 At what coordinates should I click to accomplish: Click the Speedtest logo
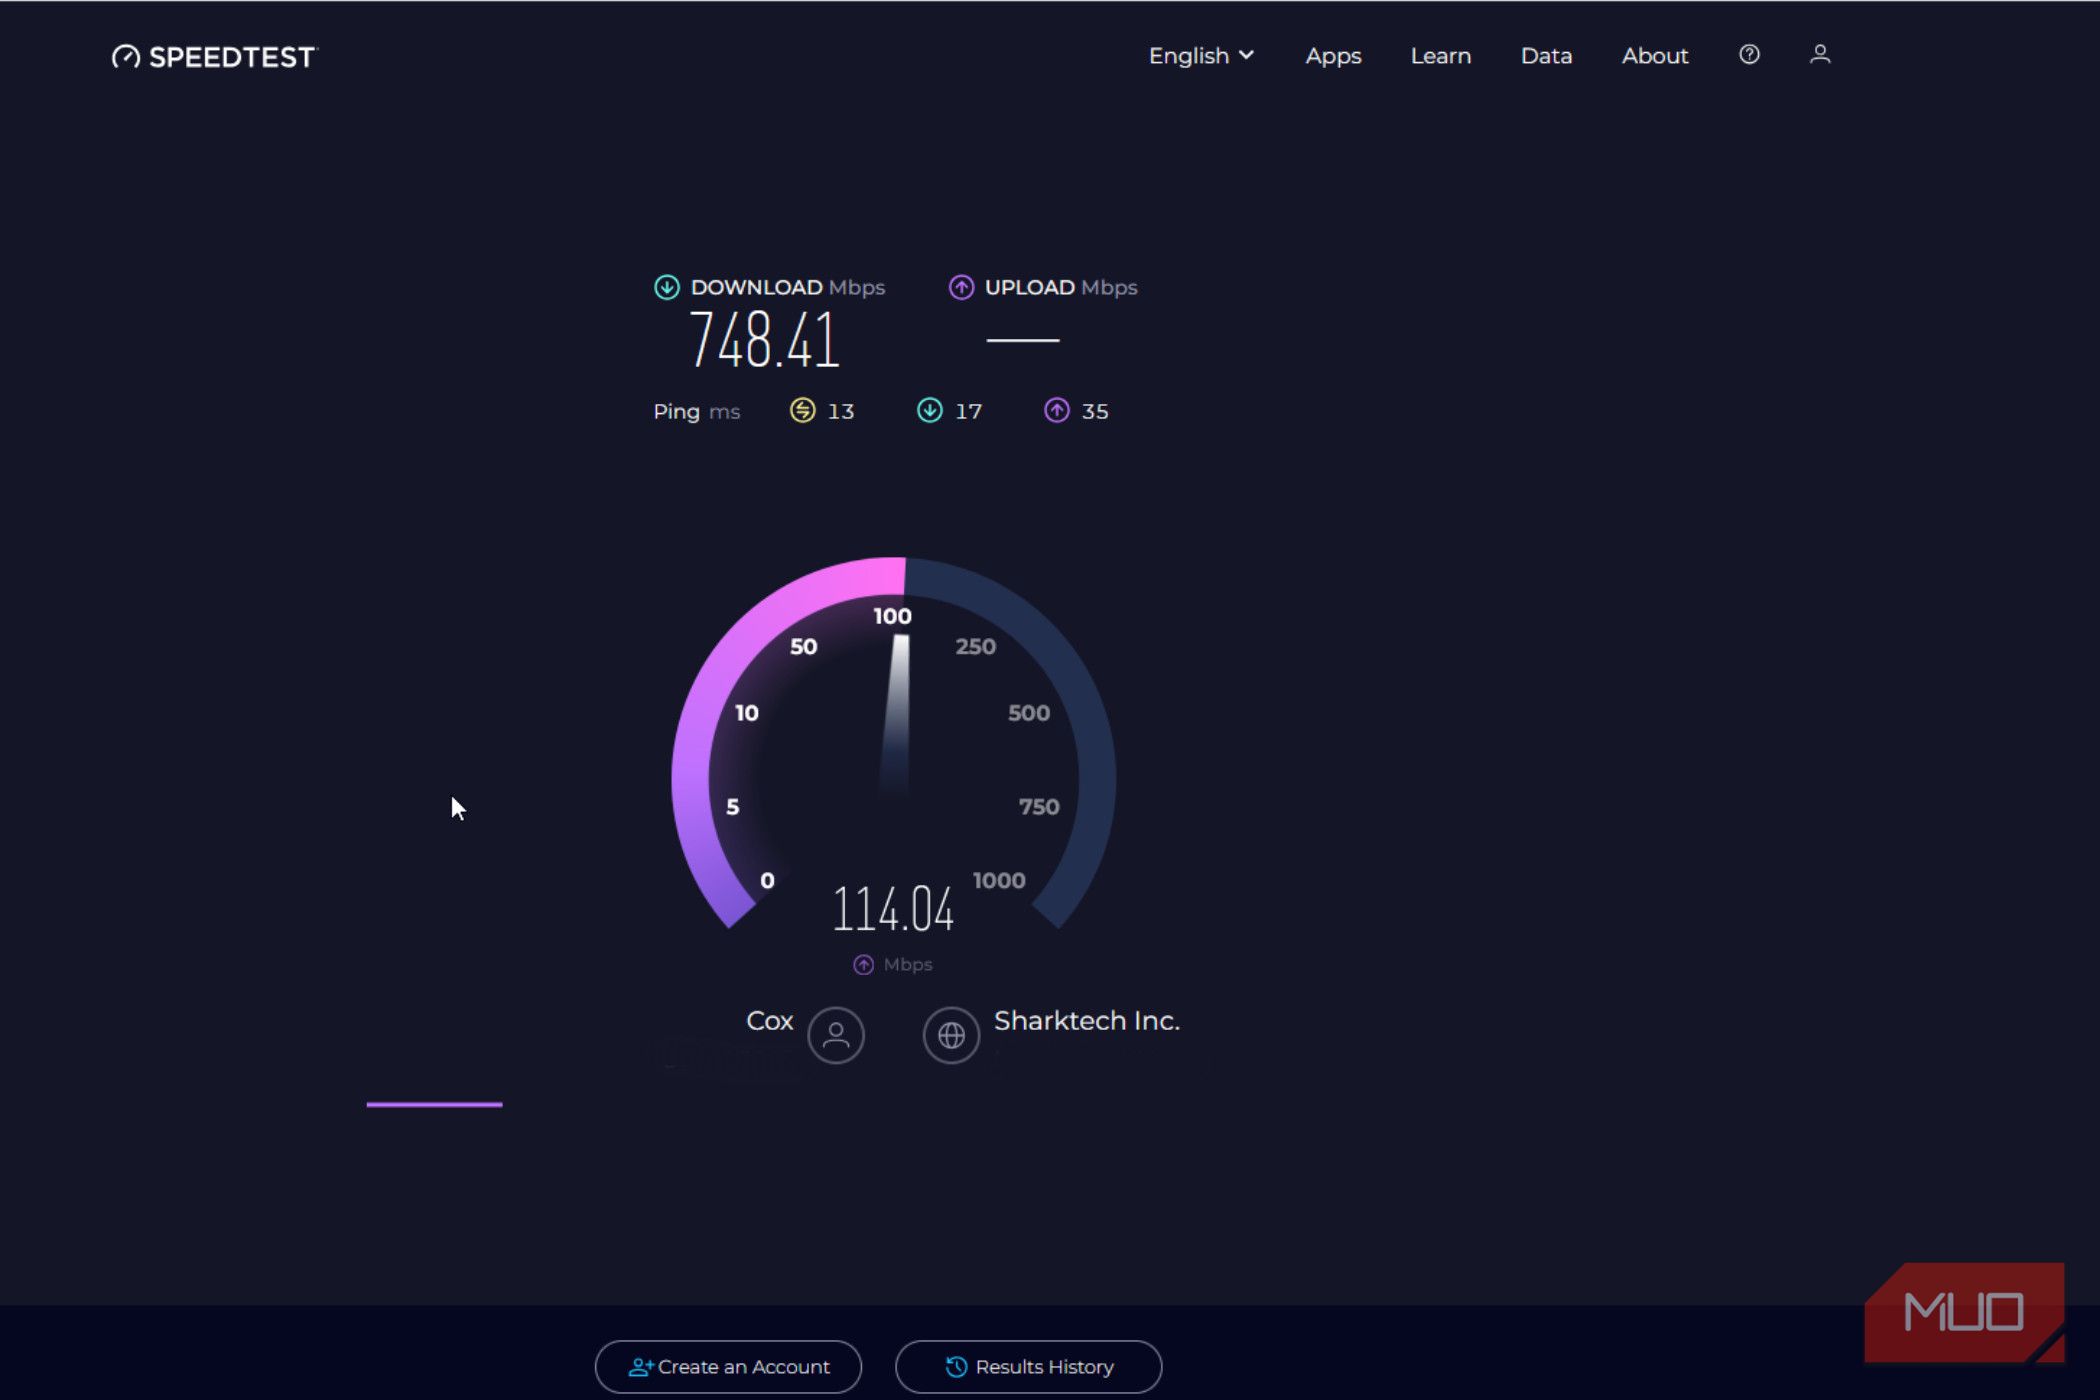pos(214,57)
